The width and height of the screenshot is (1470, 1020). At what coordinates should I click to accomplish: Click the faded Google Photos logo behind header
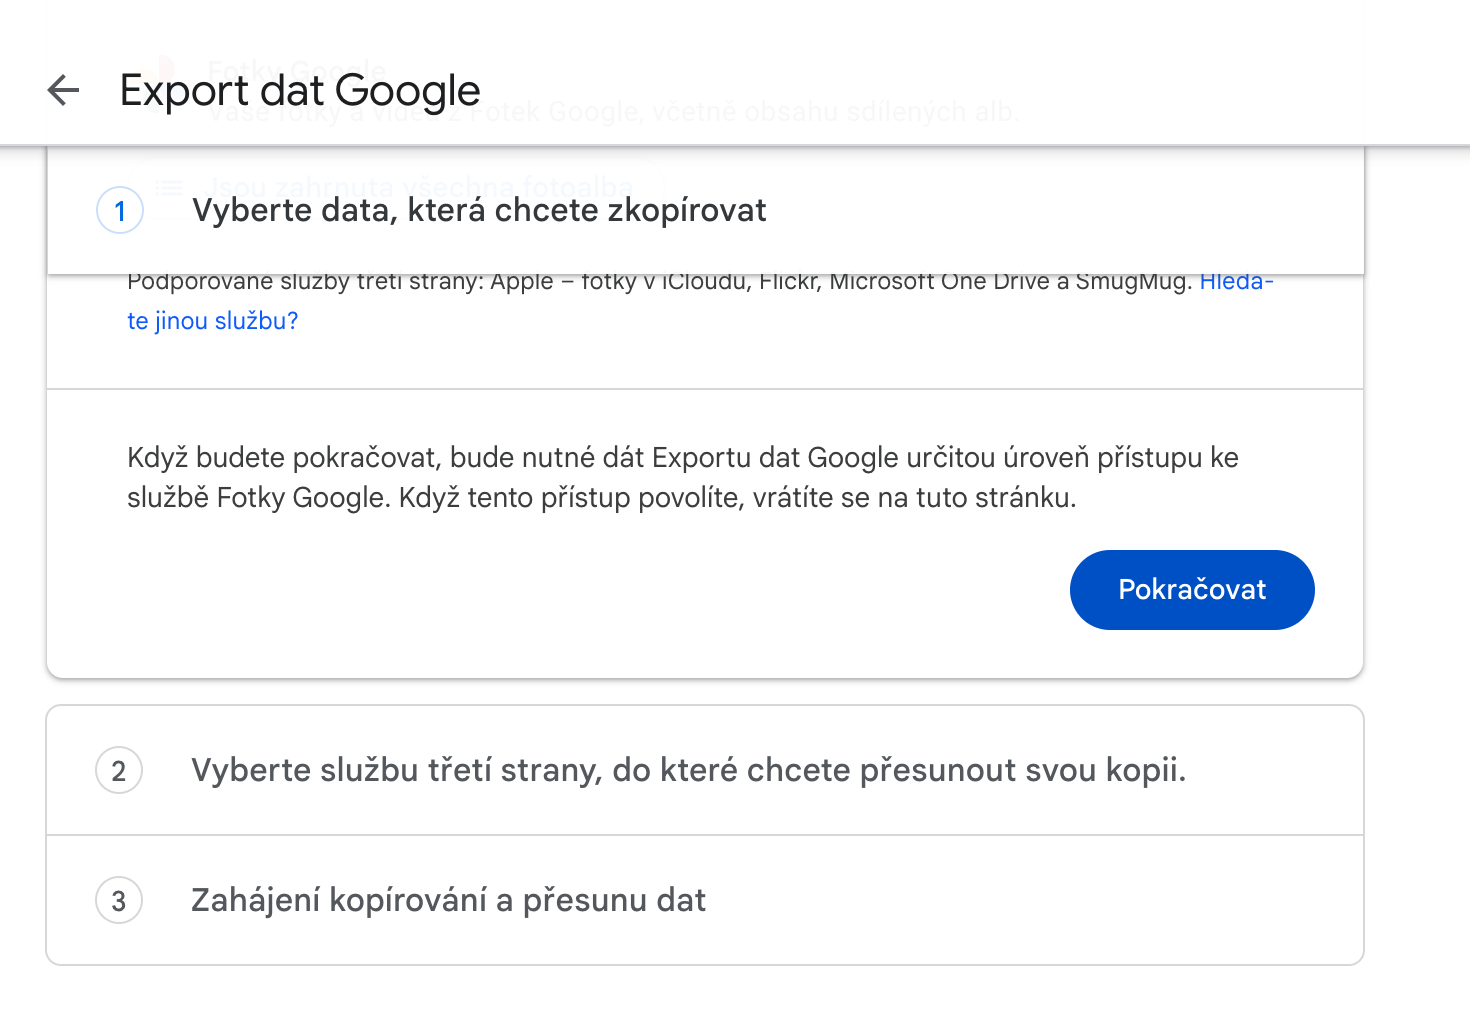(x=165, y=68)
